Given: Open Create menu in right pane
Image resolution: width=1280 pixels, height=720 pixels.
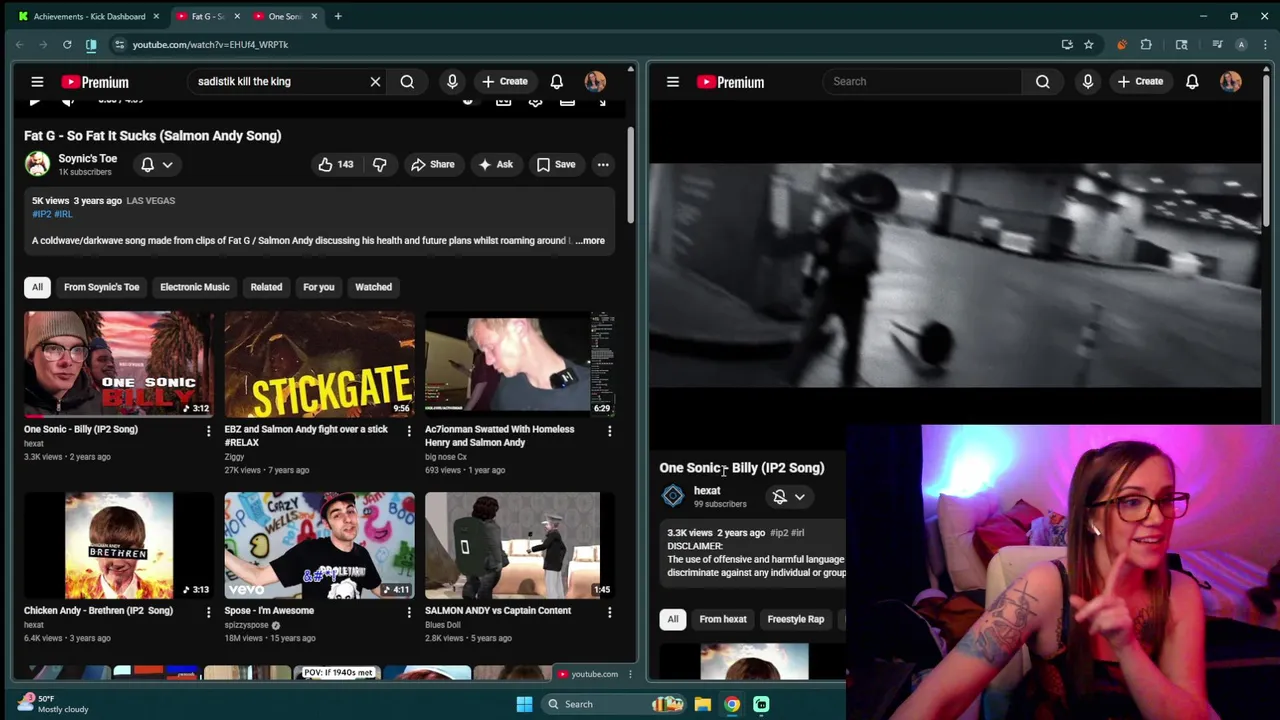Looking at the screenshot, I should tap(1140, 82).
